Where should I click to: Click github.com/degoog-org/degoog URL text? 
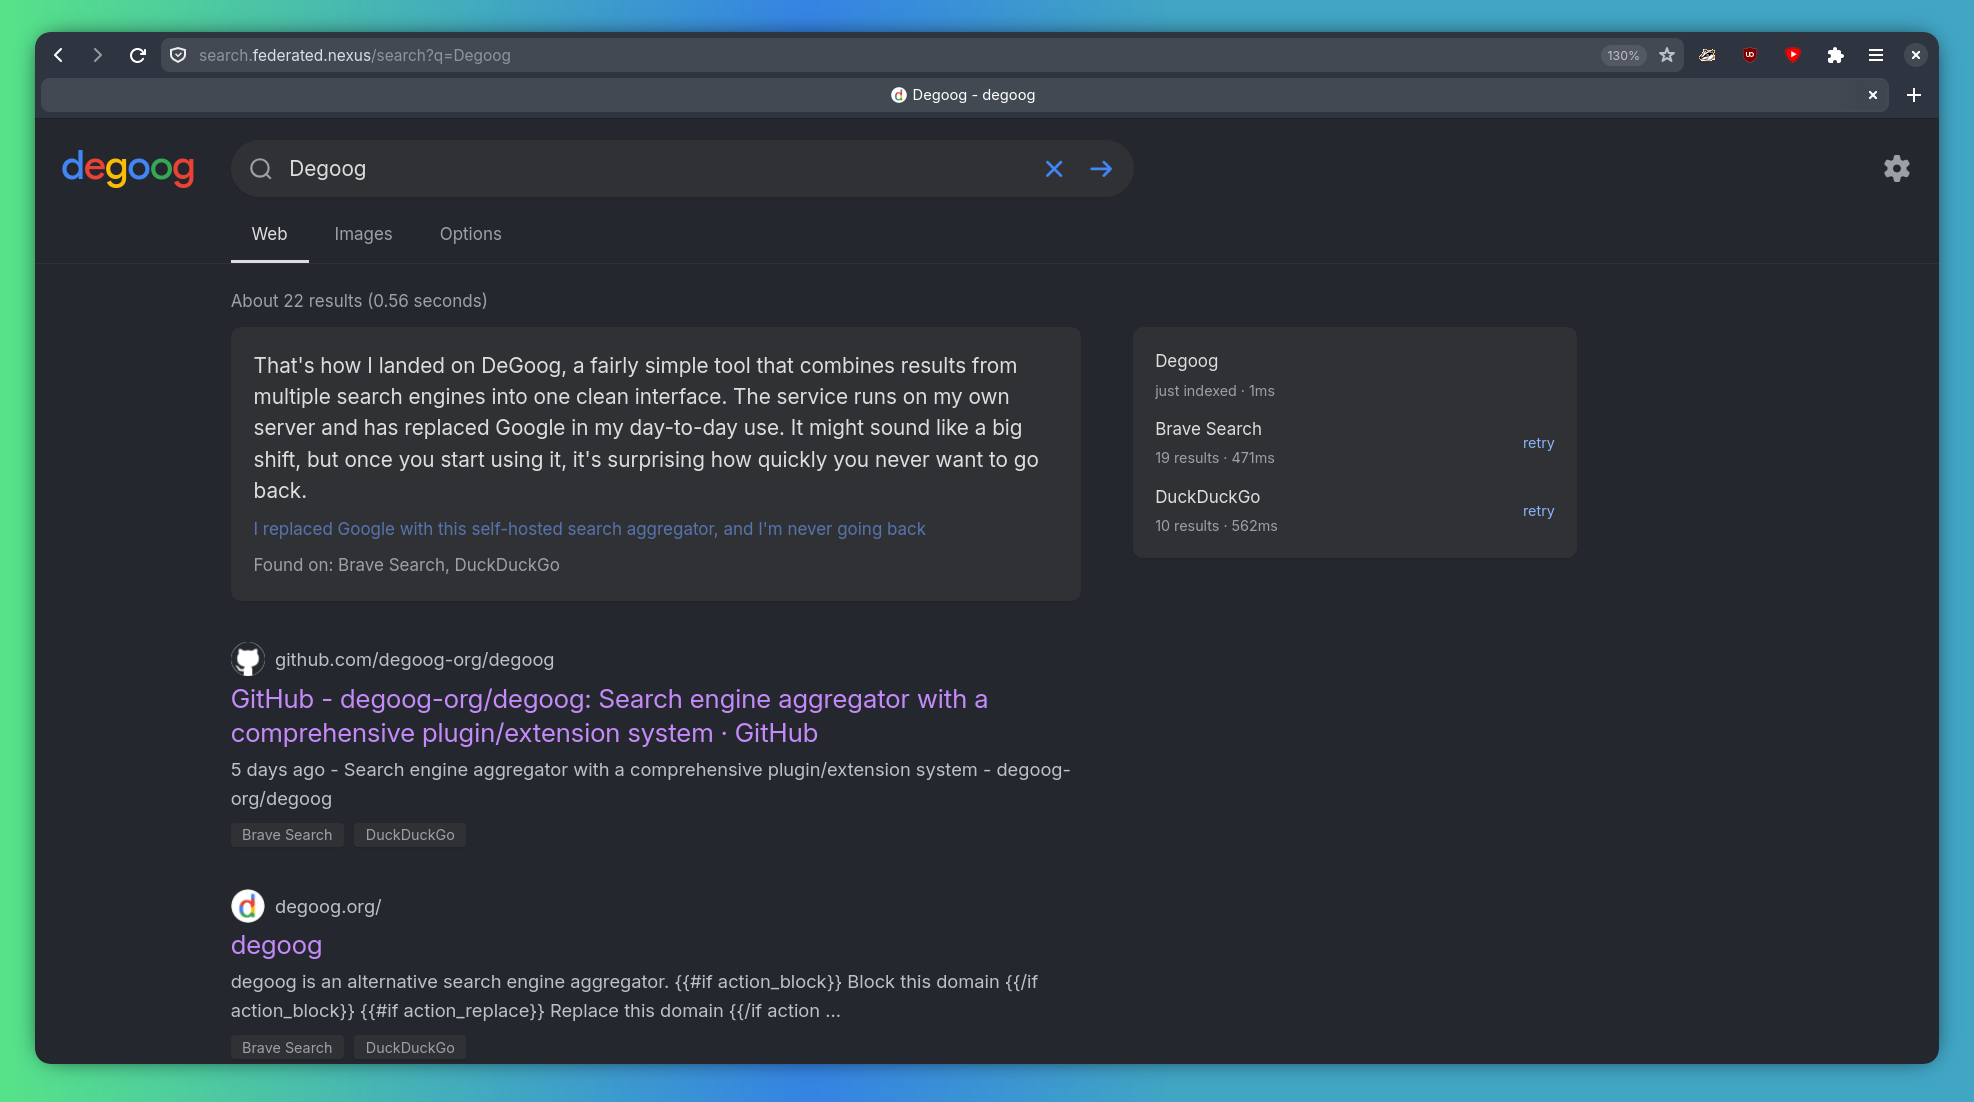coord(414,660)
